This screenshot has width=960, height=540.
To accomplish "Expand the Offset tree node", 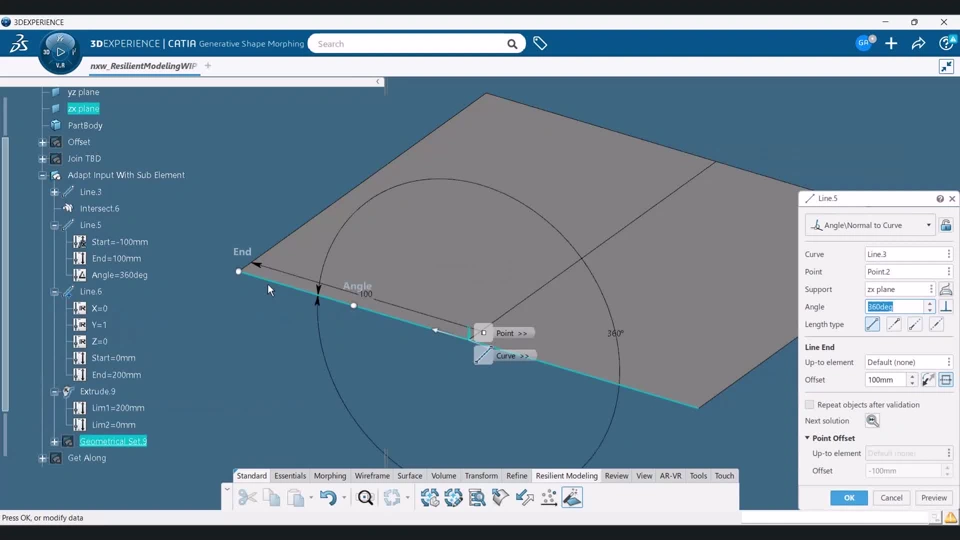I will [42, 142].
